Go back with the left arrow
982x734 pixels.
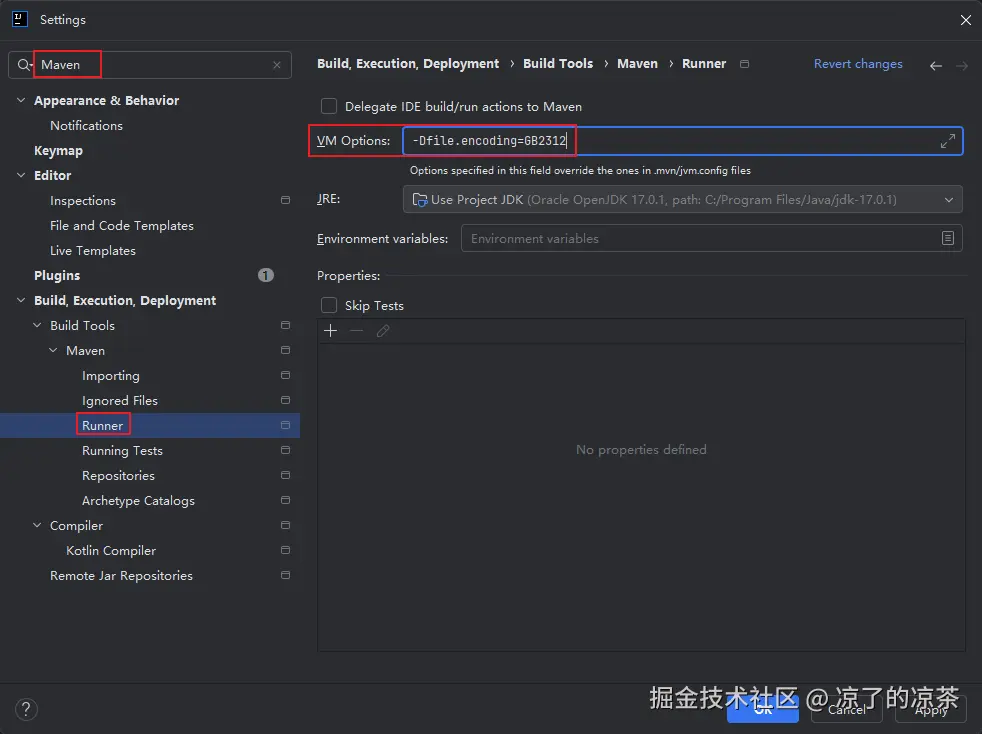point(936,66)
